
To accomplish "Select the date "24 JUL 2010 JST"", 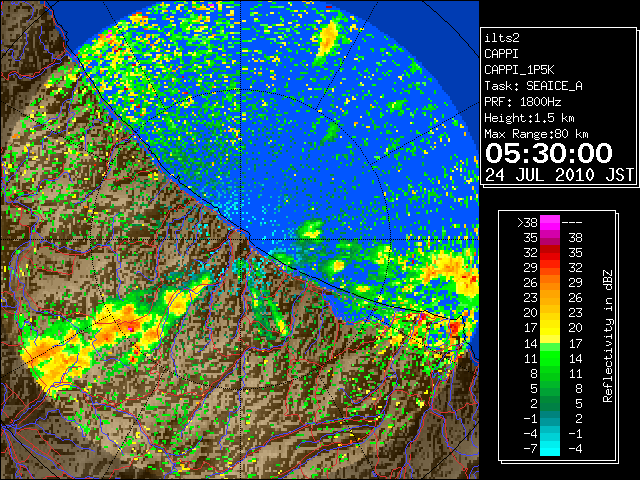I will coord(559,175).
